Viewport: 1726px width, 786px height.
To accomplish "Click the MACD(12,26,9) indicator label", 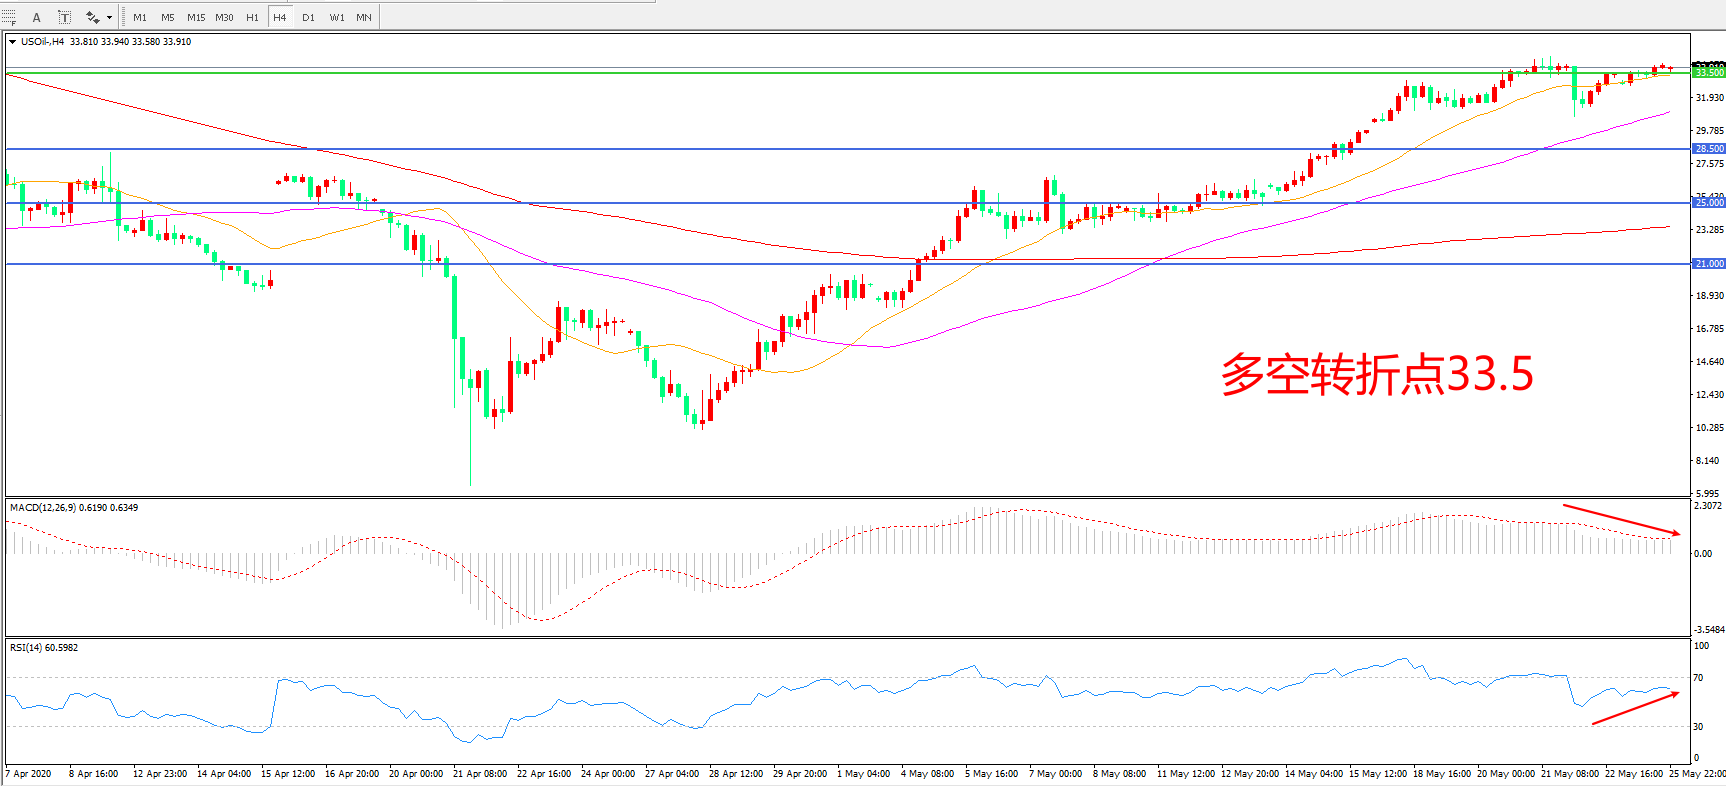I will tap(74, 508).
